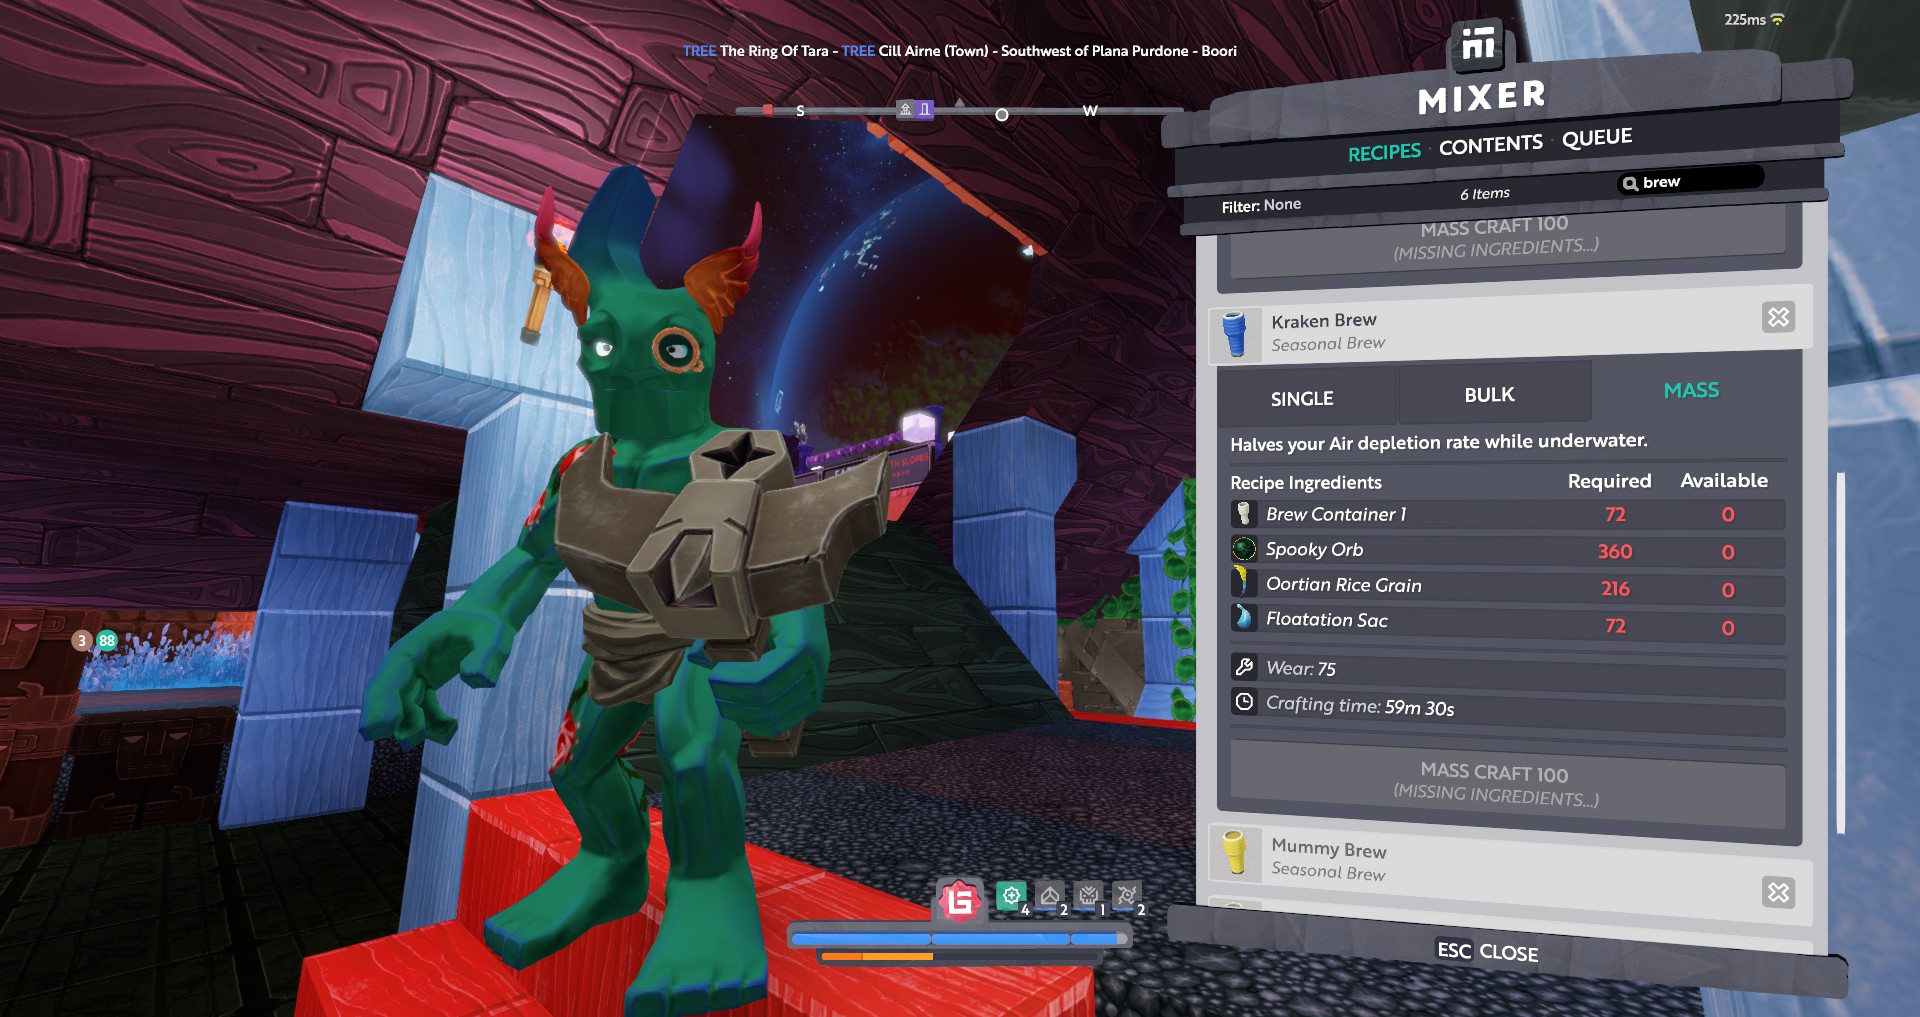
Task: Click the Brew Container 1 ingredient icon
Action: tap(1243, 514)
